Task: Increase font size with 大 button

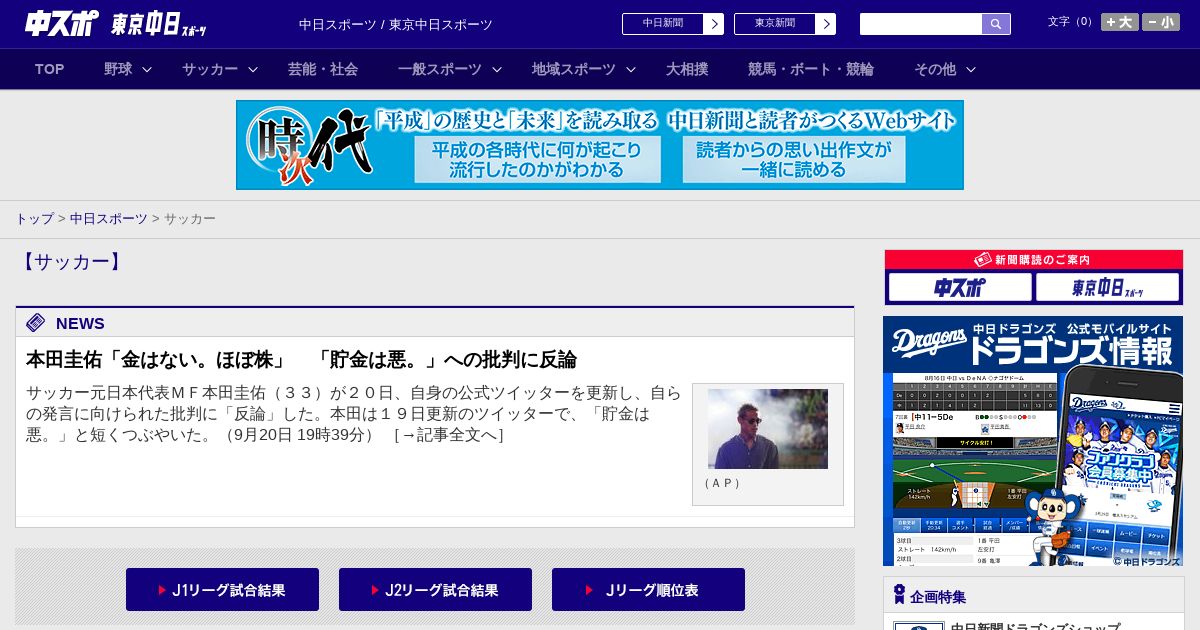Action: [1120, 22]
